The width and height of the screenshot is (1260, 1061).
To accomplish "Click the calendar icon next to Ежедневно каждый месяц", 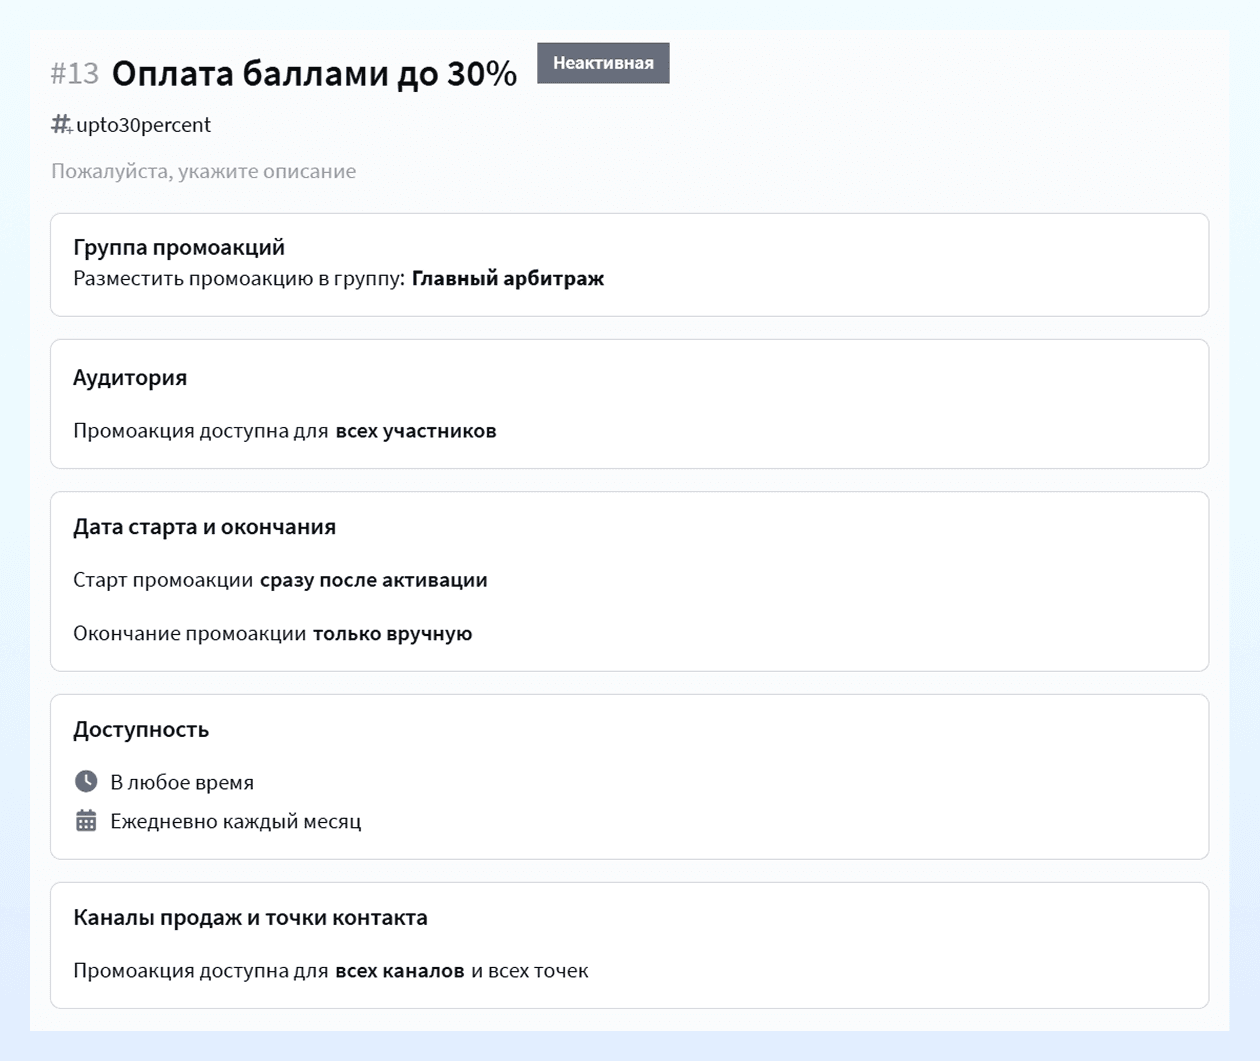I will point(86,821).
